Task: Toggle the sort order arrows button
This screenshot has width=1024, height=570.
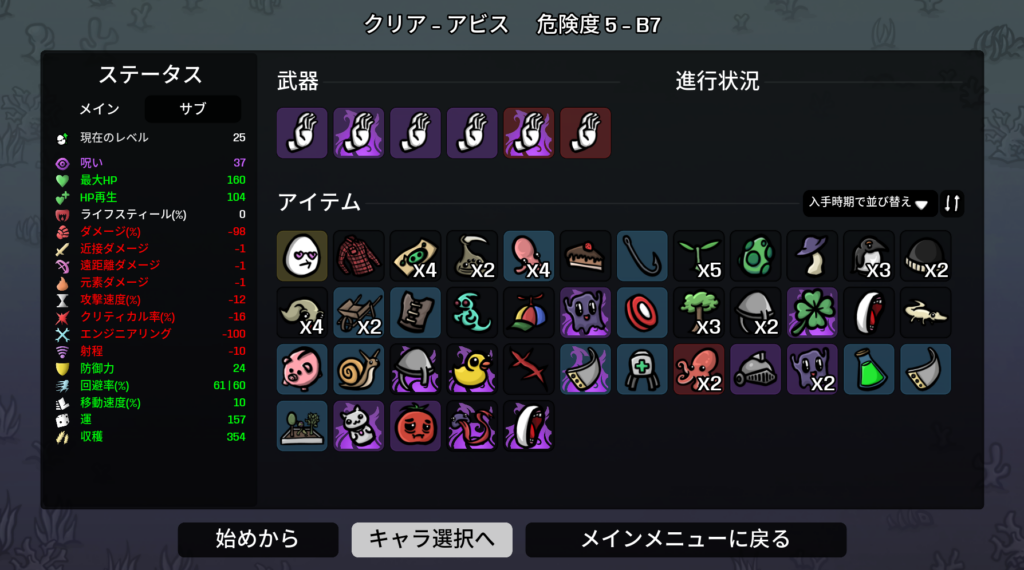Action: pyautogui.click(x=952, y=203)
